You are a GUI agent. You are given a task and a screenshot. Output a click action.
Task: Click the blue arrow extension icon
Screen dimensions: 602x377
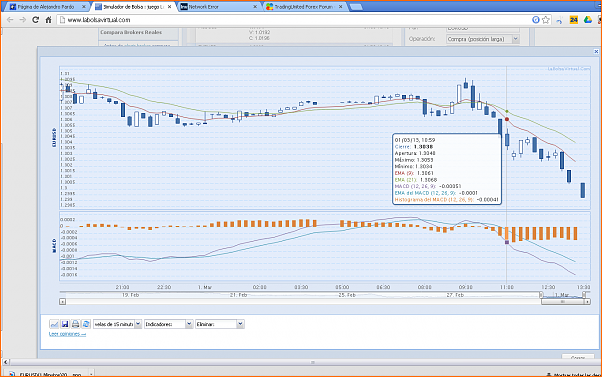pyautogui.click(x=560, y=20)
